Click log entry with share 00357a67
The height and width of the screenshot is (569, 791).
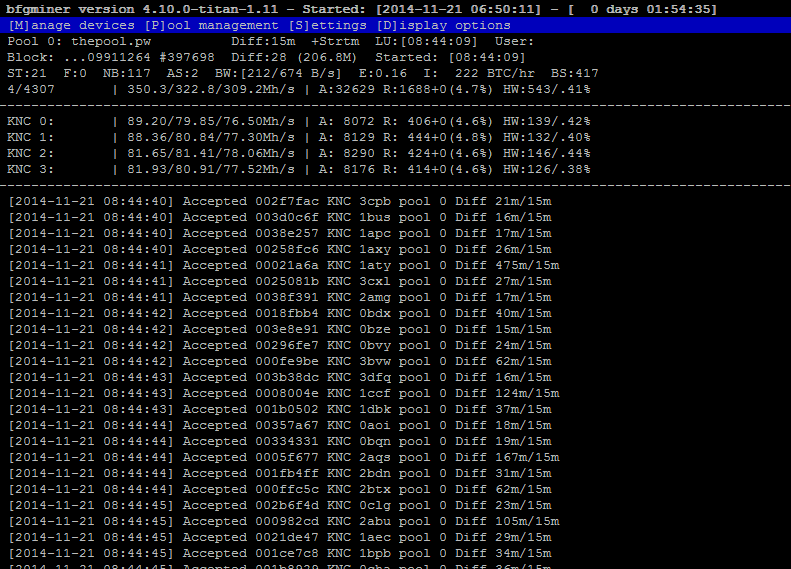point(280,426)
